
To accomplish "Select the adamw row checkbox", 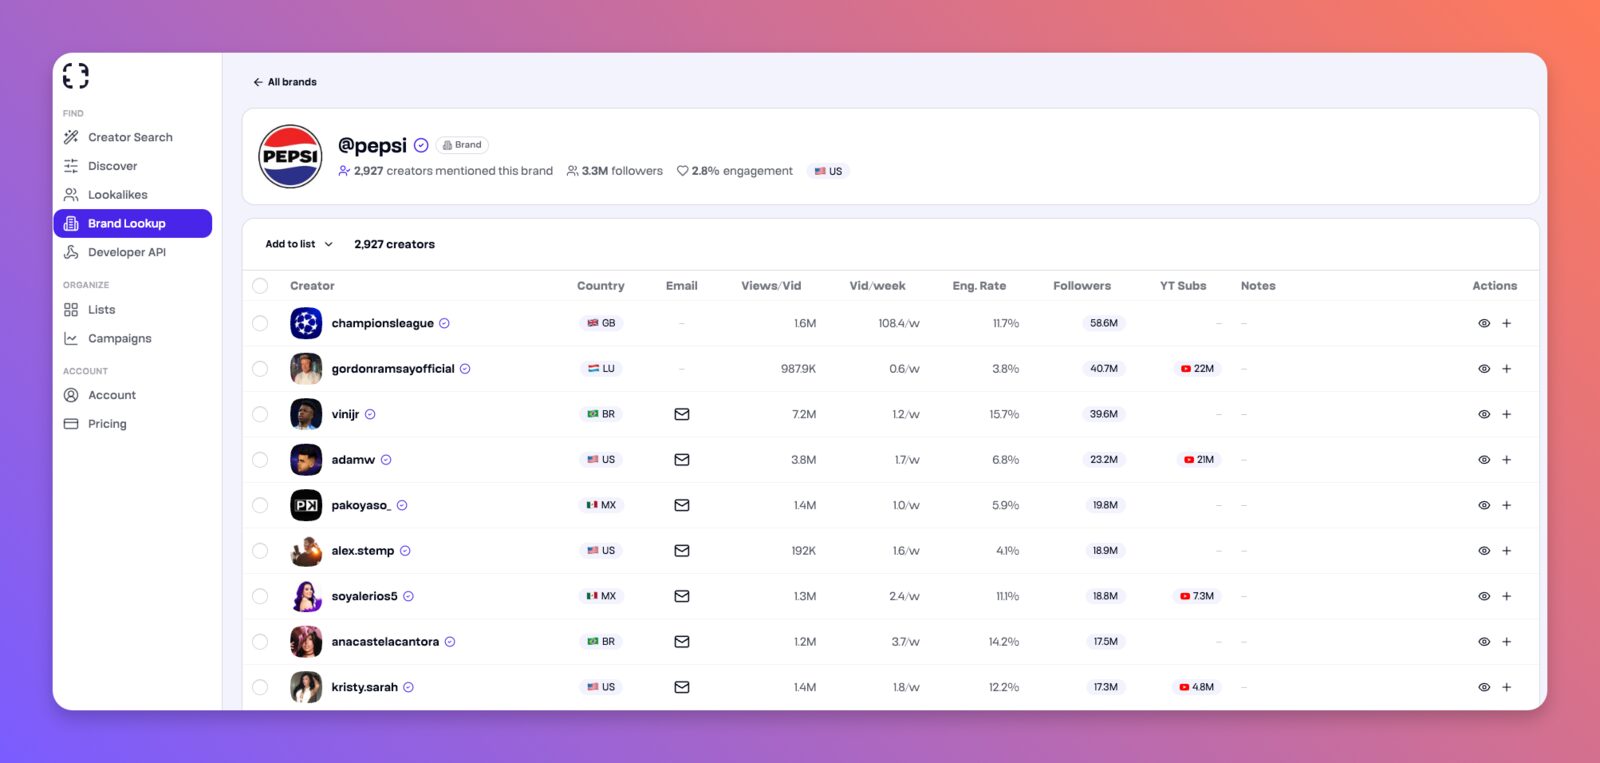I will [260, 460].
